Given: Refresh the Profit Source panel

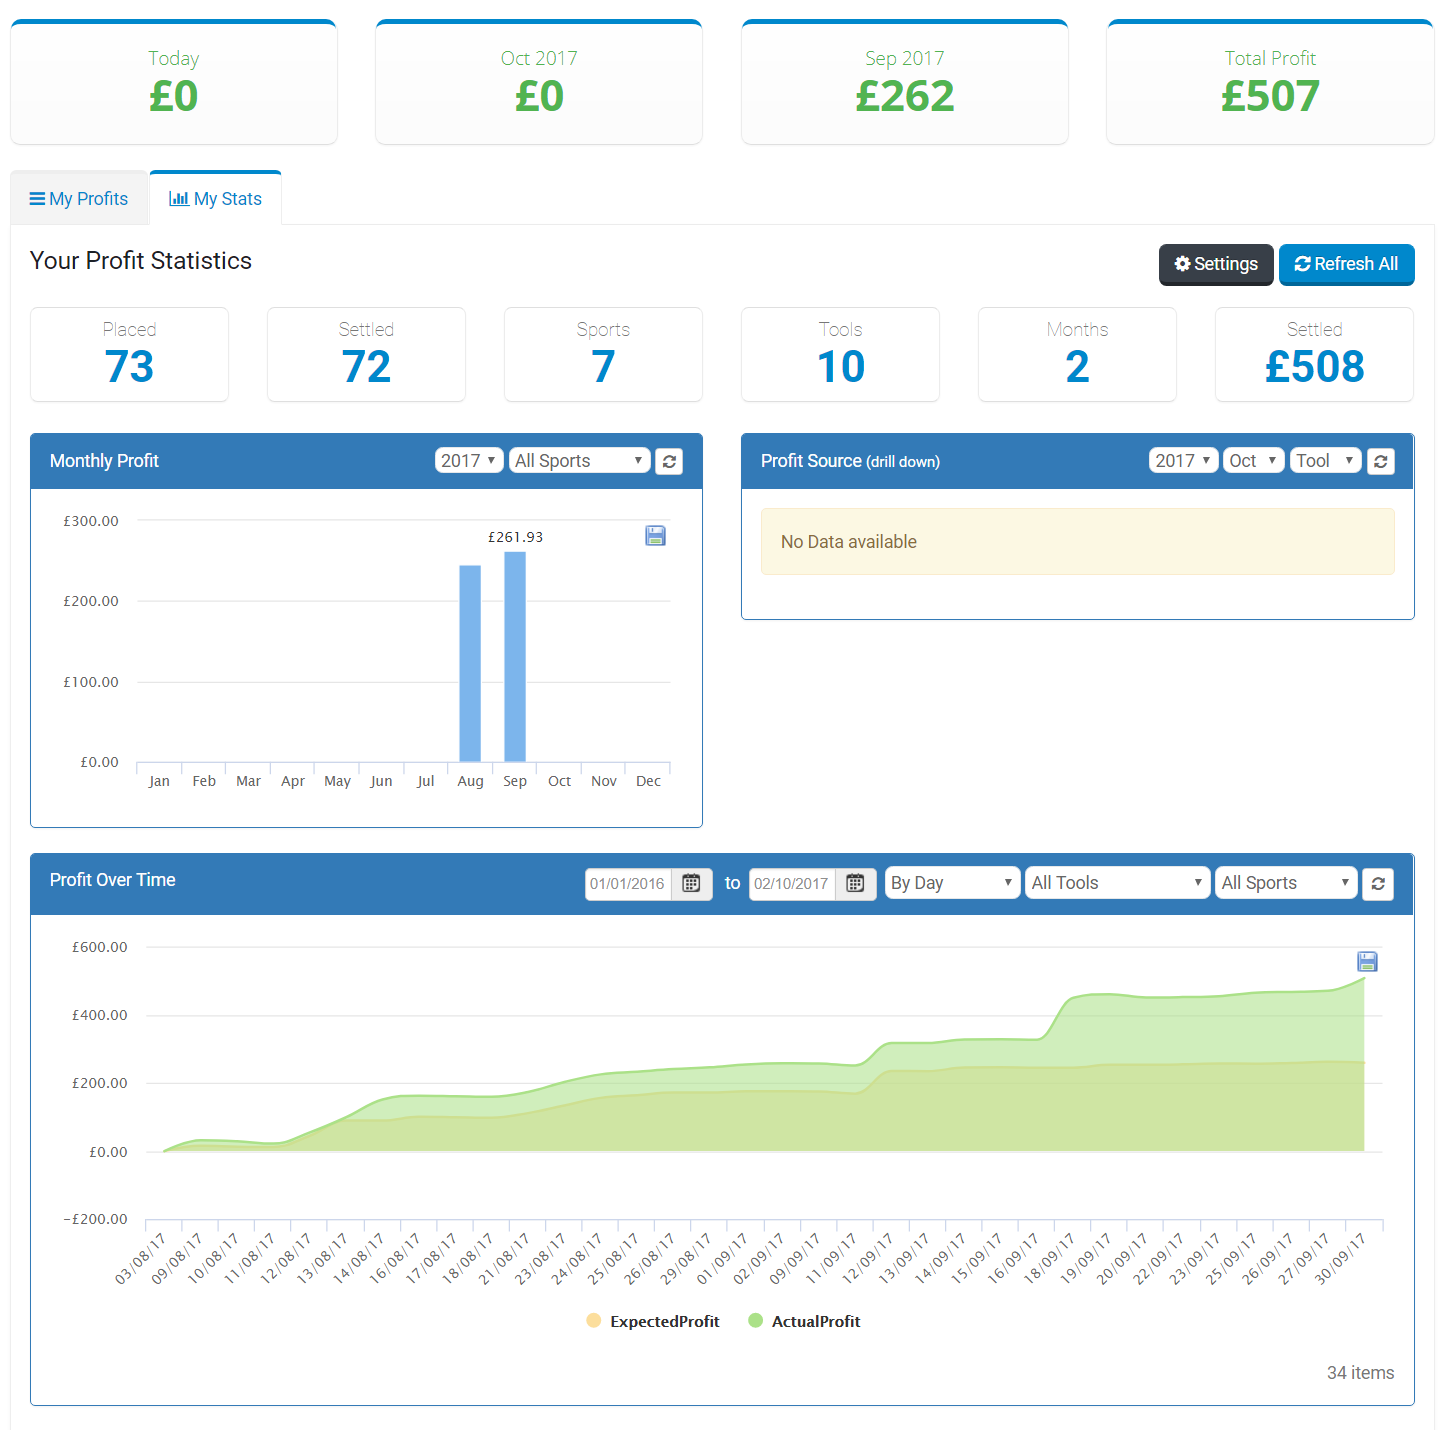Looking at the screenshot, I should (1380, 461).
